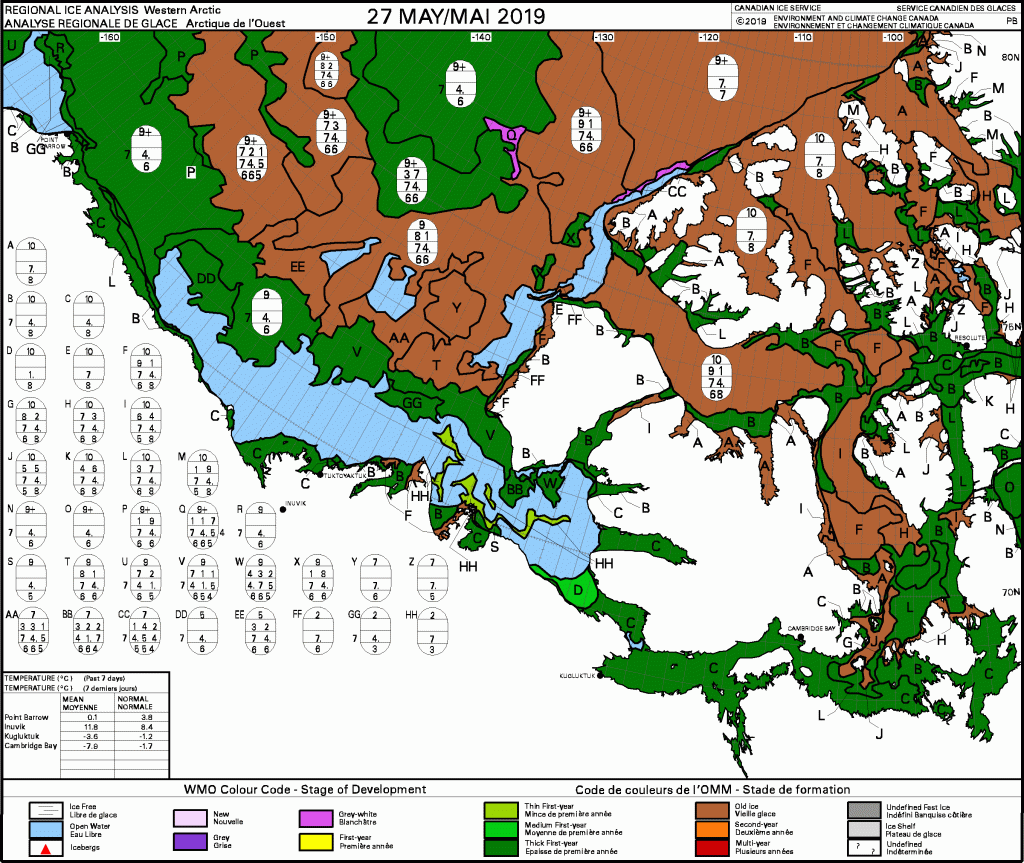
Task: Click the 27 MAY/MAI 2019 date title
Action: [x=455, y=15]
